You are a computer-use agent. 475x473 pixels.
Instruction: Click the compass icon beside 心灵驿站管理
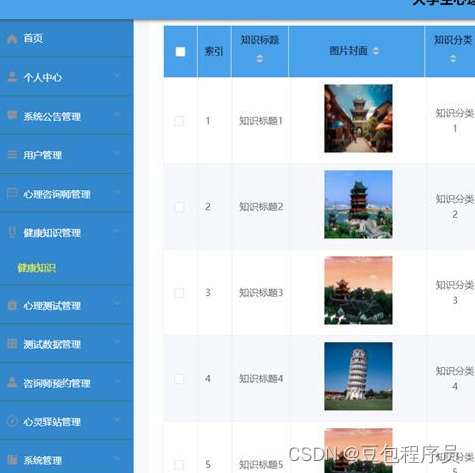(x=12, y=421)
